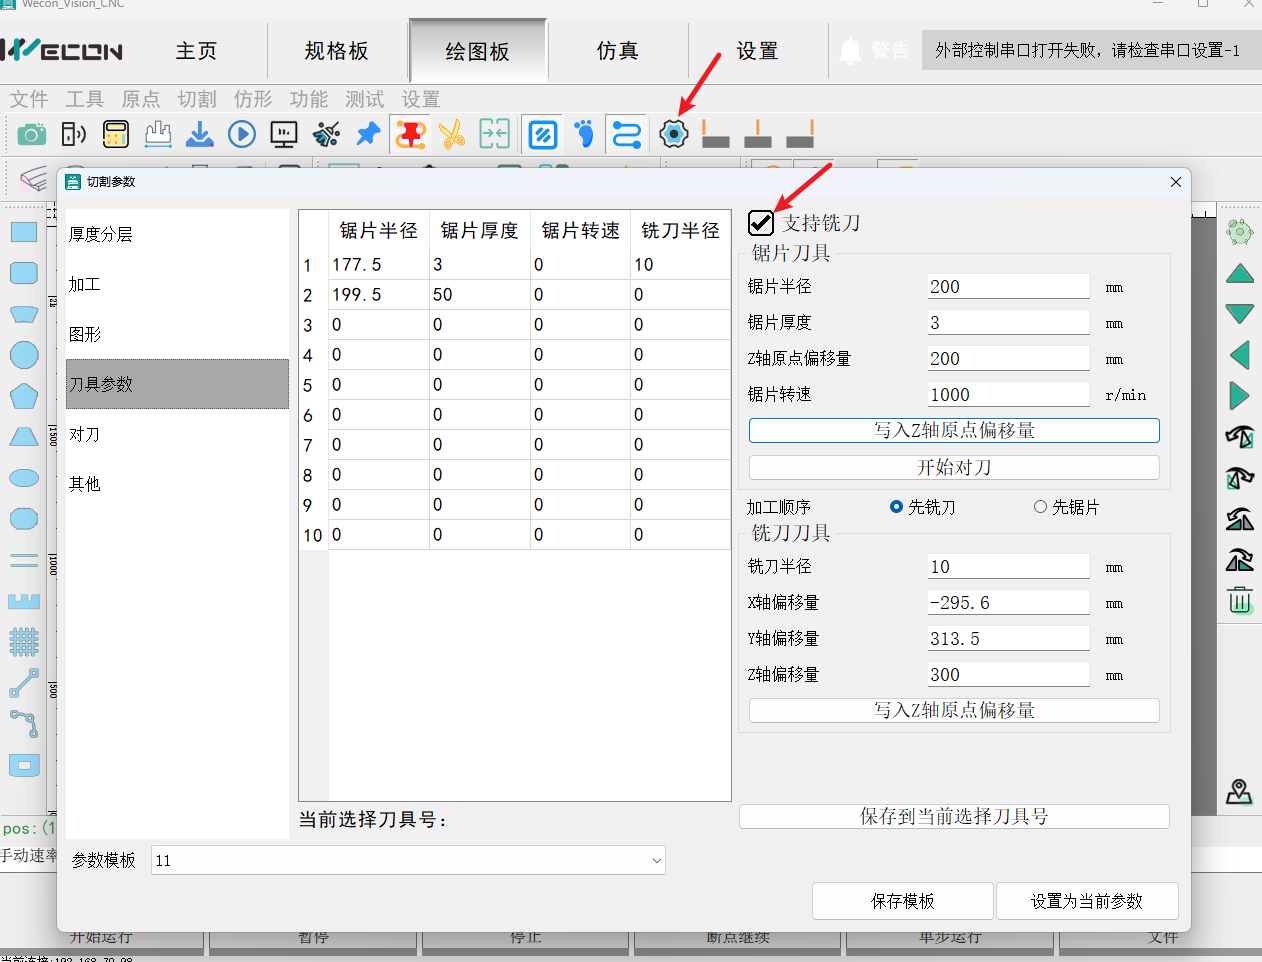
Task: Click the camera icon in the toolbar
Action: pos(32,134)
